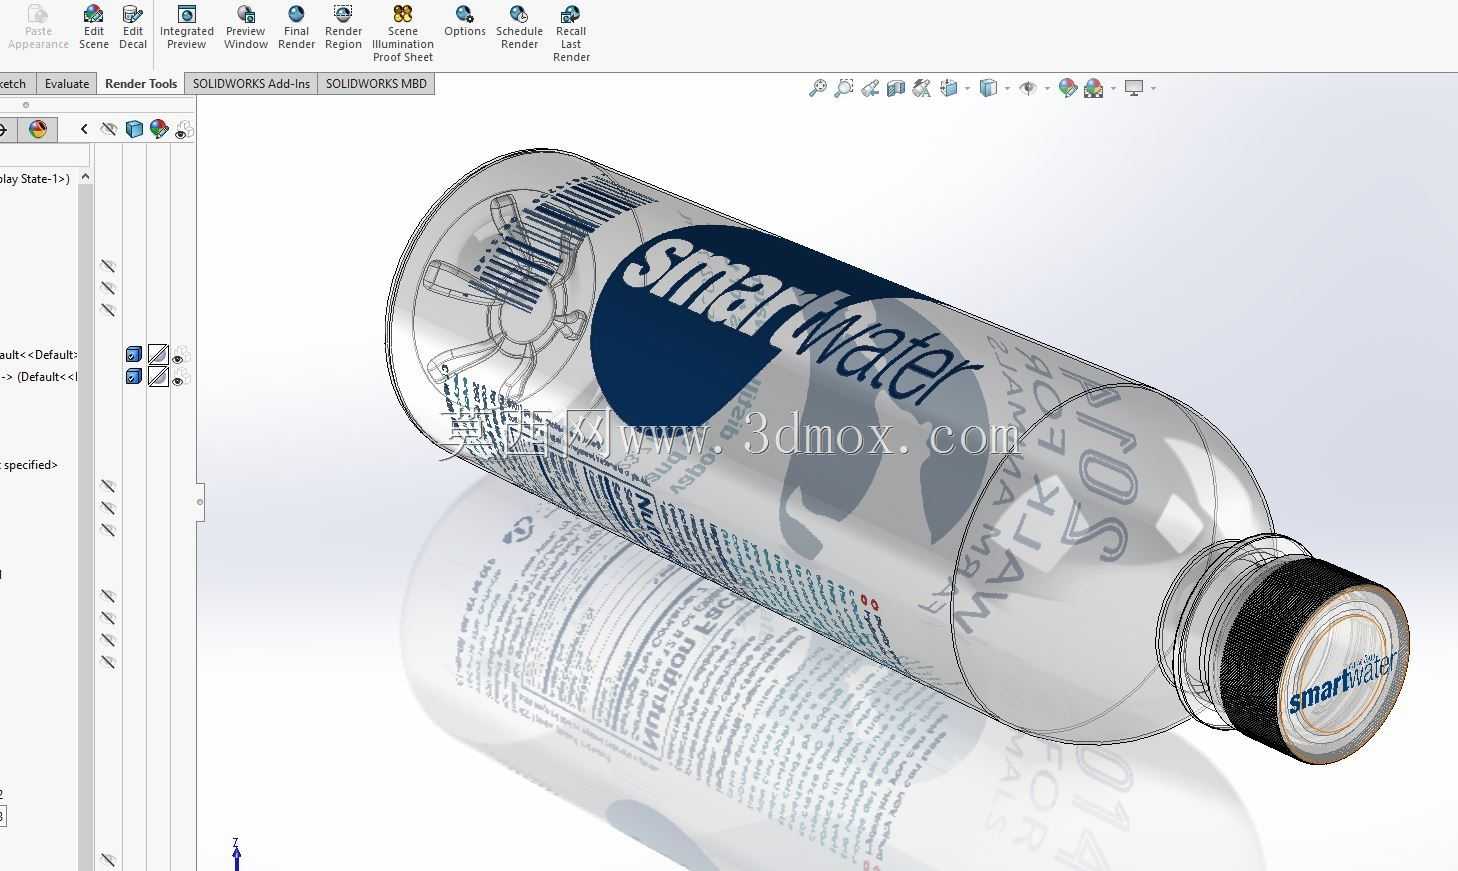Open the Edit Decal tool
Image resolution: width=1458 pixels, height=871 pixels.
[132, 27]
